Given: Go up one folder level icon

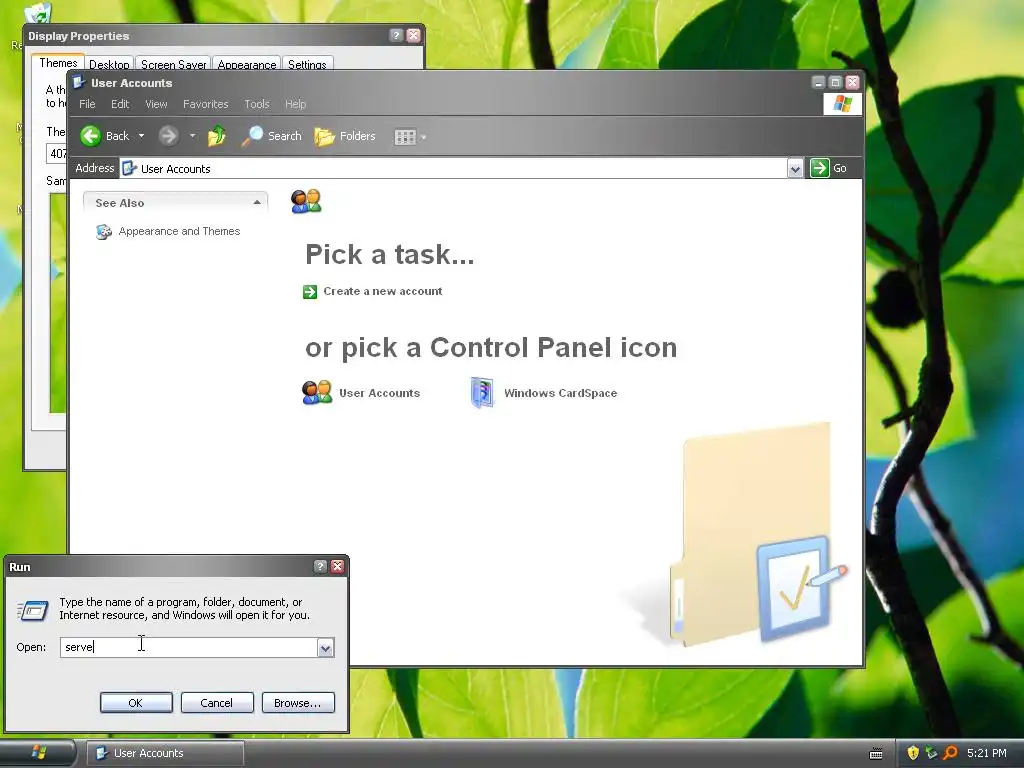Looking at the screenshot, I should (x=217, y=136).
